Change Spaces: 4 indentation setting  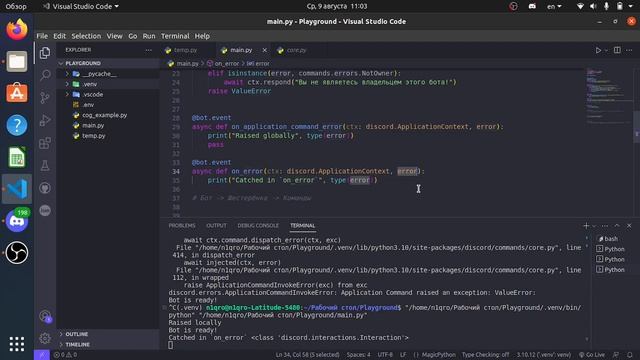coord(359,355)
